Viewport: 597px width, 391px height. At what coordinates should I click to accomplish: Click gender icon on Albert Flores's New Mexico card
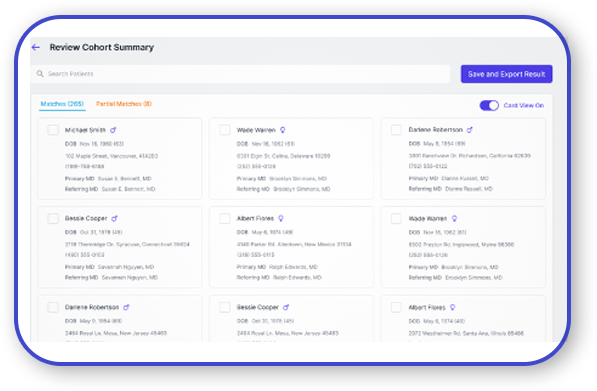281,218
